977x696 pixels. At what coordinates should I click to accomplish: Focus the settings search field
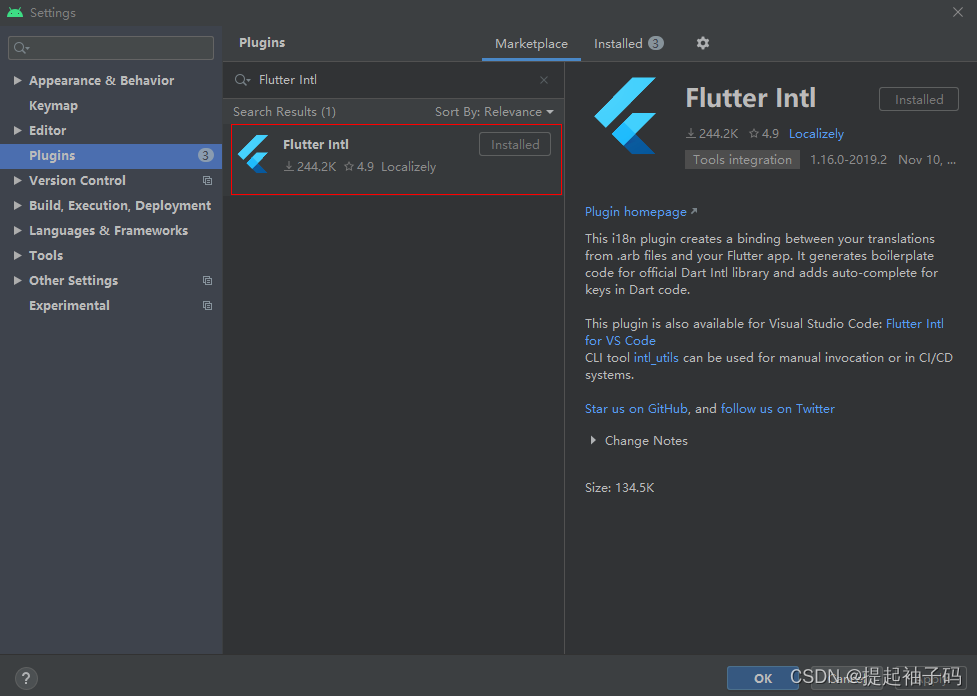[x=111, y=48]
